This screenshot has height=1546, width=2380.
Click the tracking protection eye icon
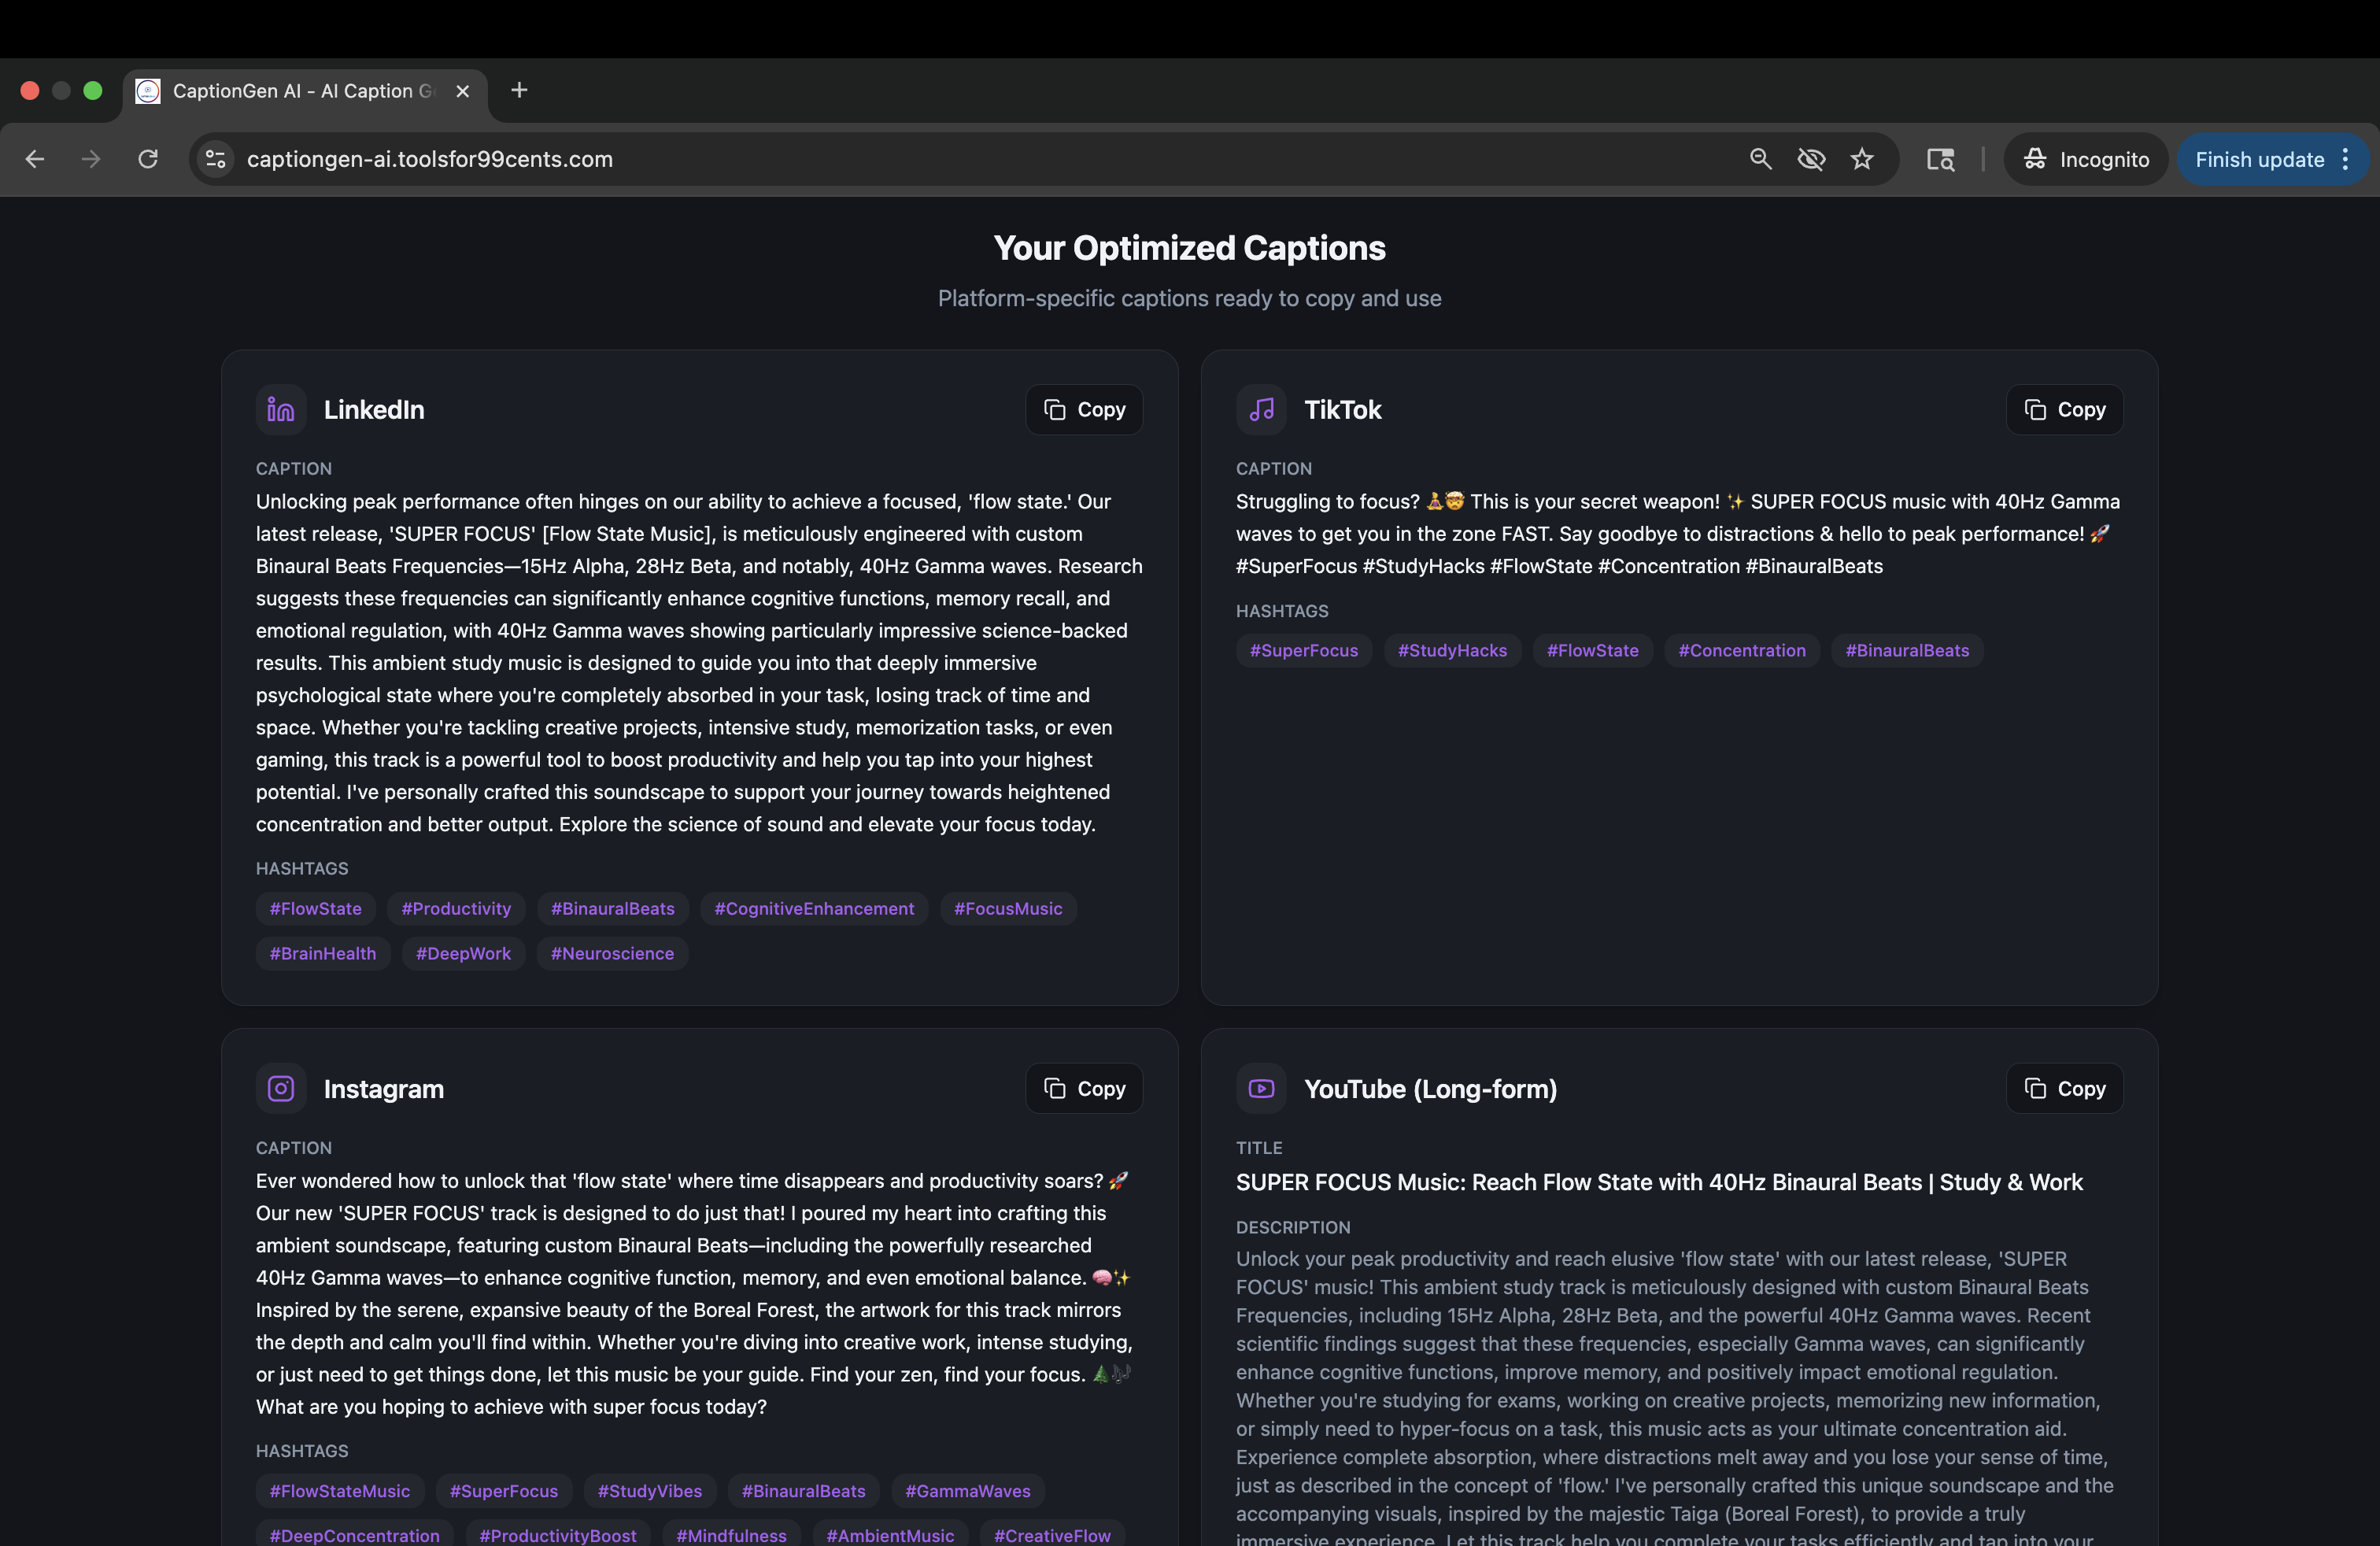[1811, 159]
